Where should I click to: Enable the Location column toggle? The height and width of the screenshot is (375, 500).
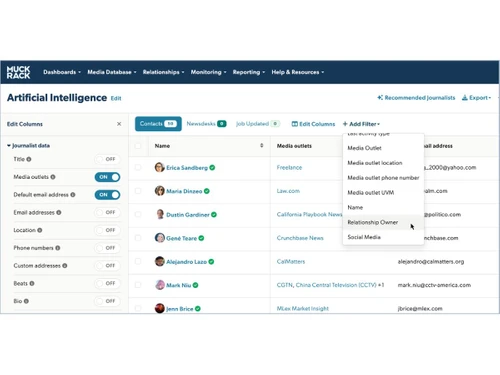click(x=107, y=230)
